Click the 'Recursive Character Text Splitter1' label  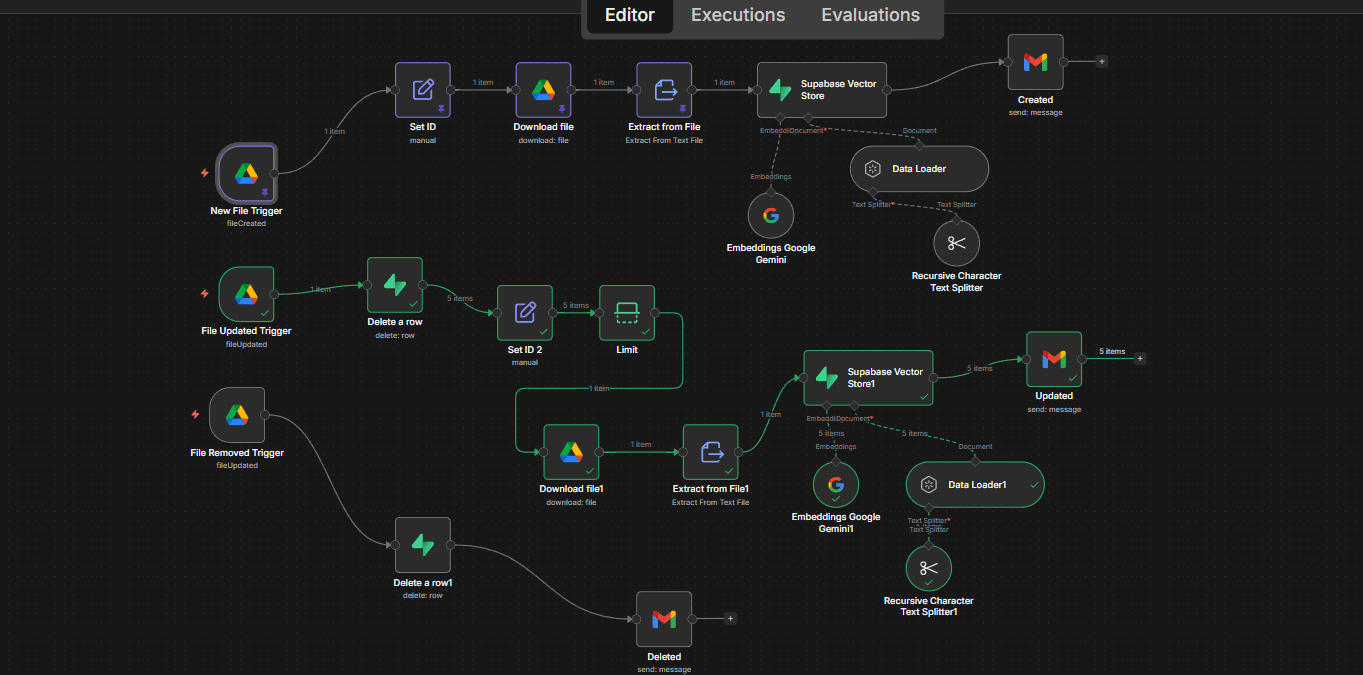click(x=929, y=606)
